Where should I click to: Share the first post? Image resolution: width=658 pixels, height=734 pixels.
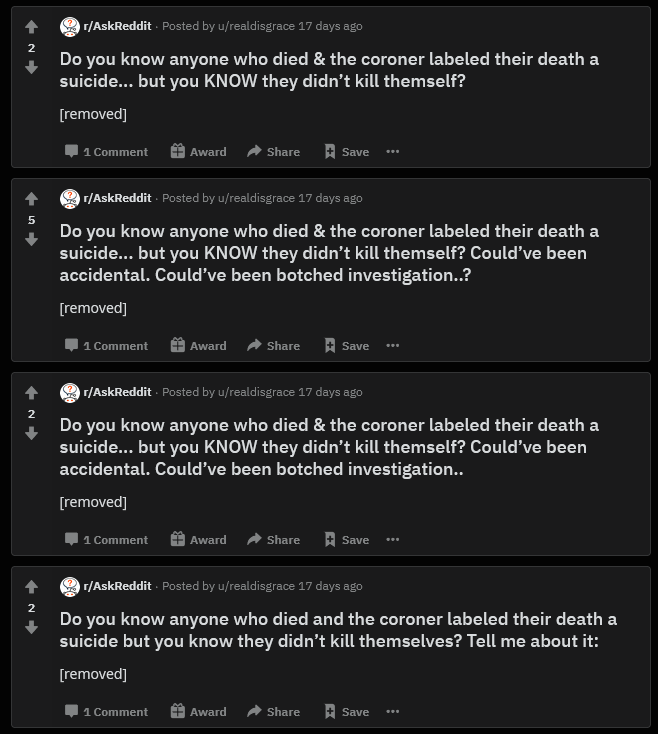[x=273, y=152]
